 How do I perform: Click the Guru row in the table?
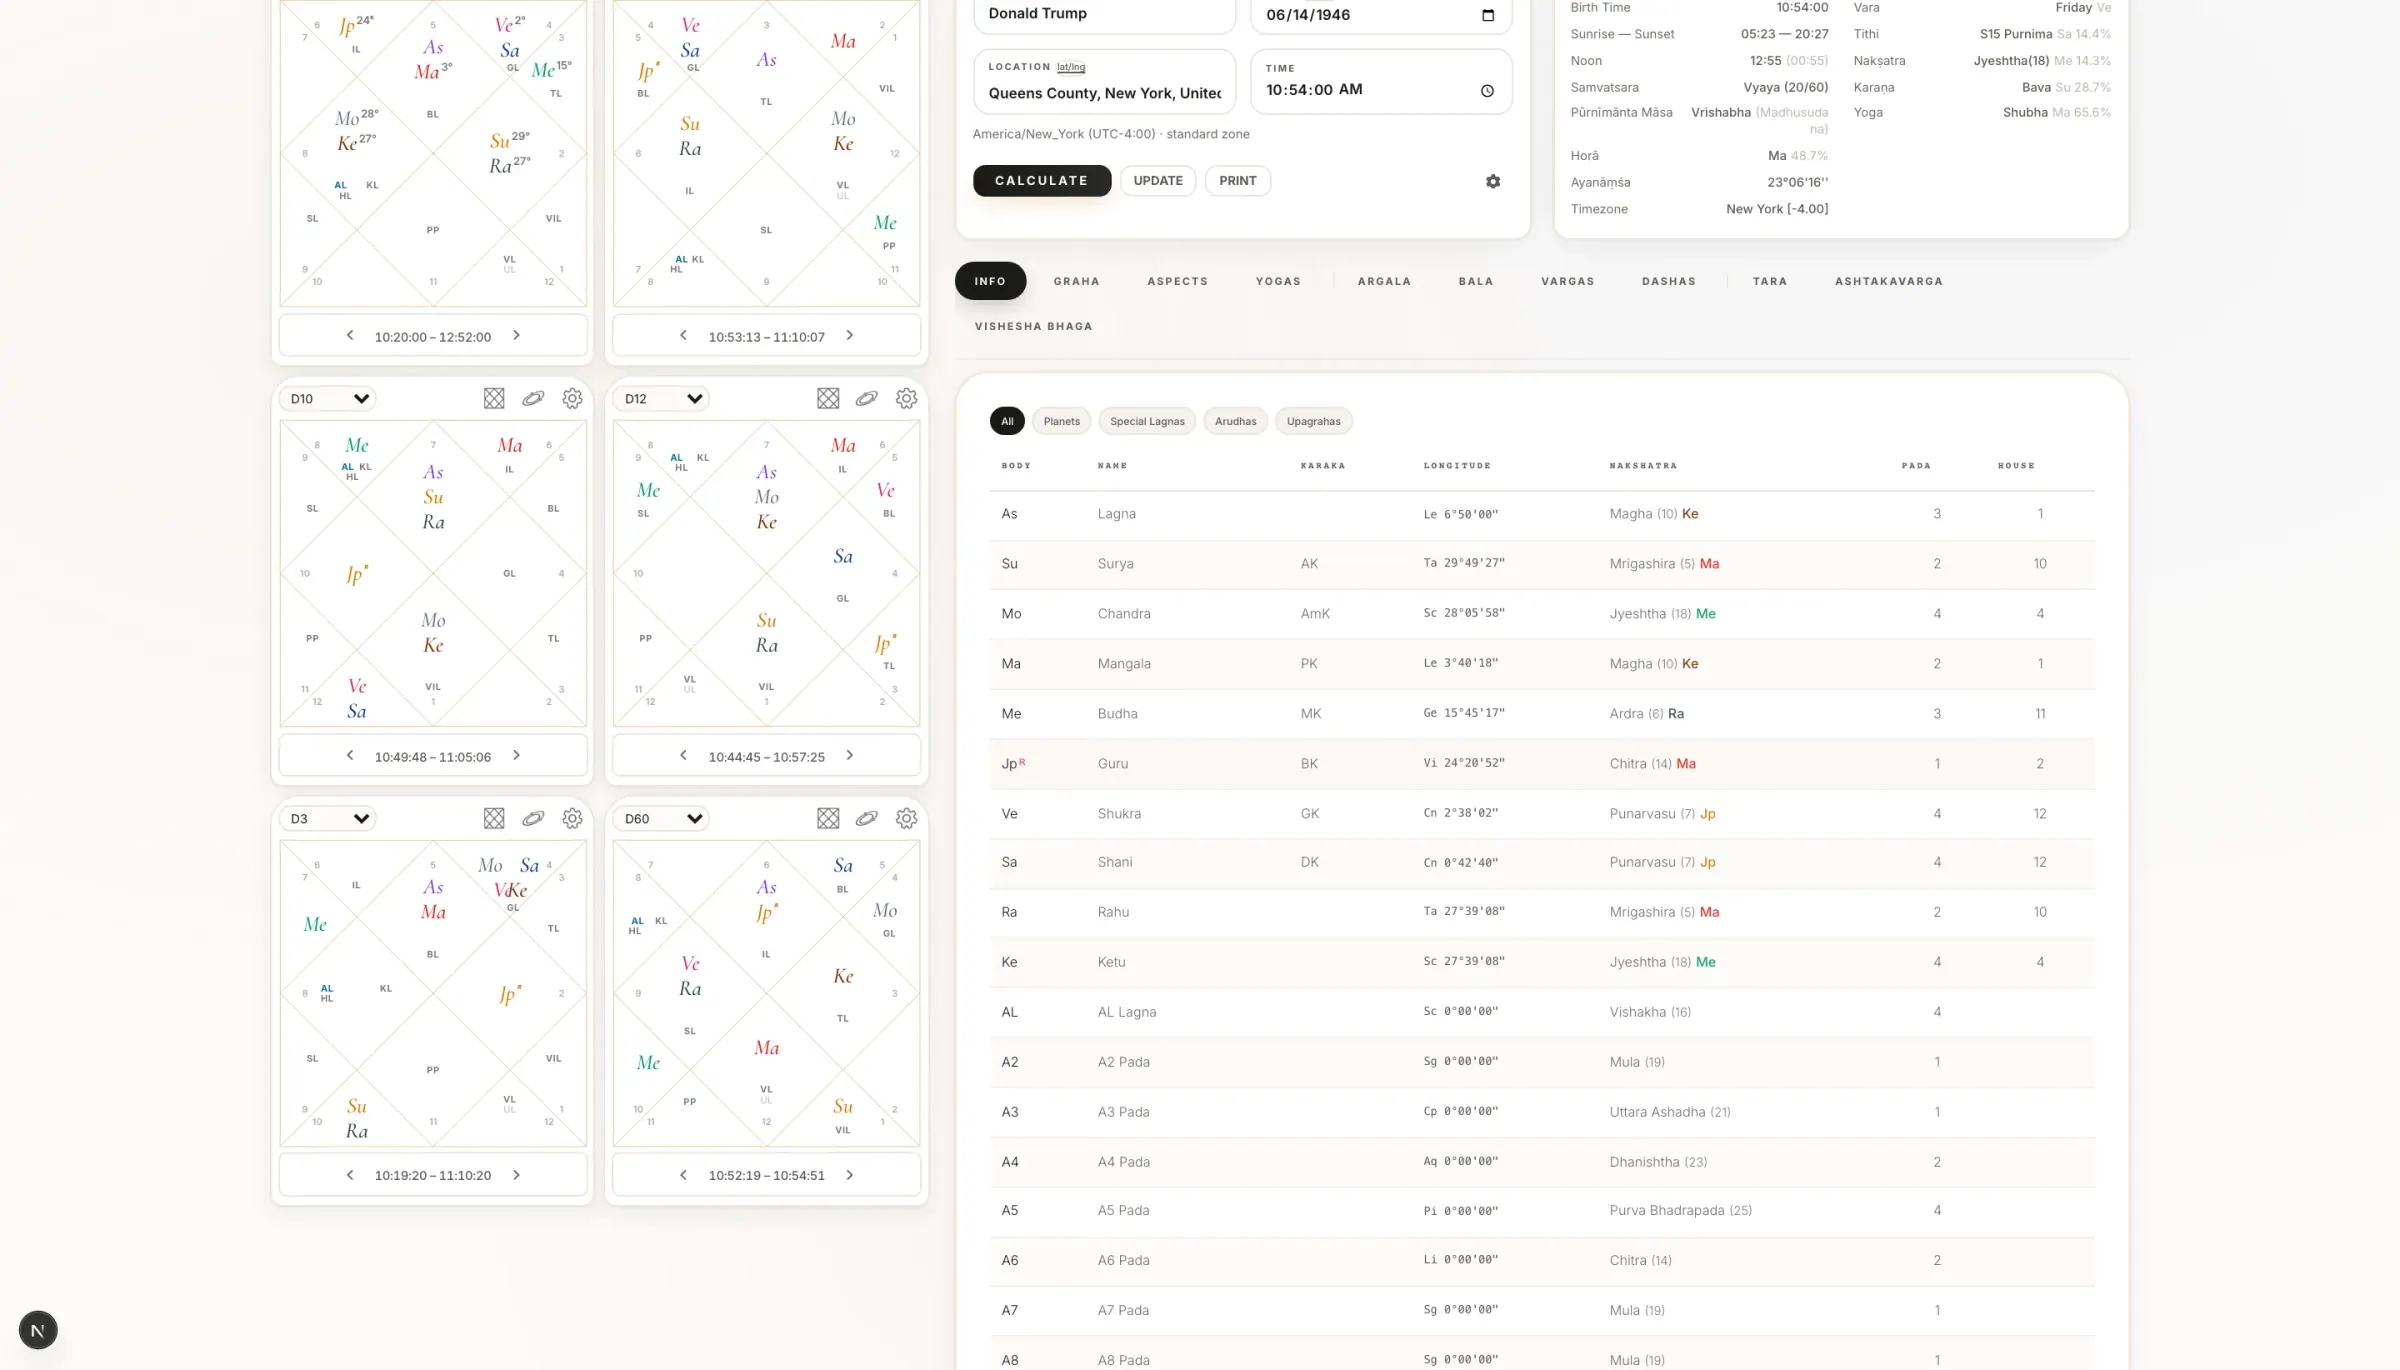(1542, 764)
